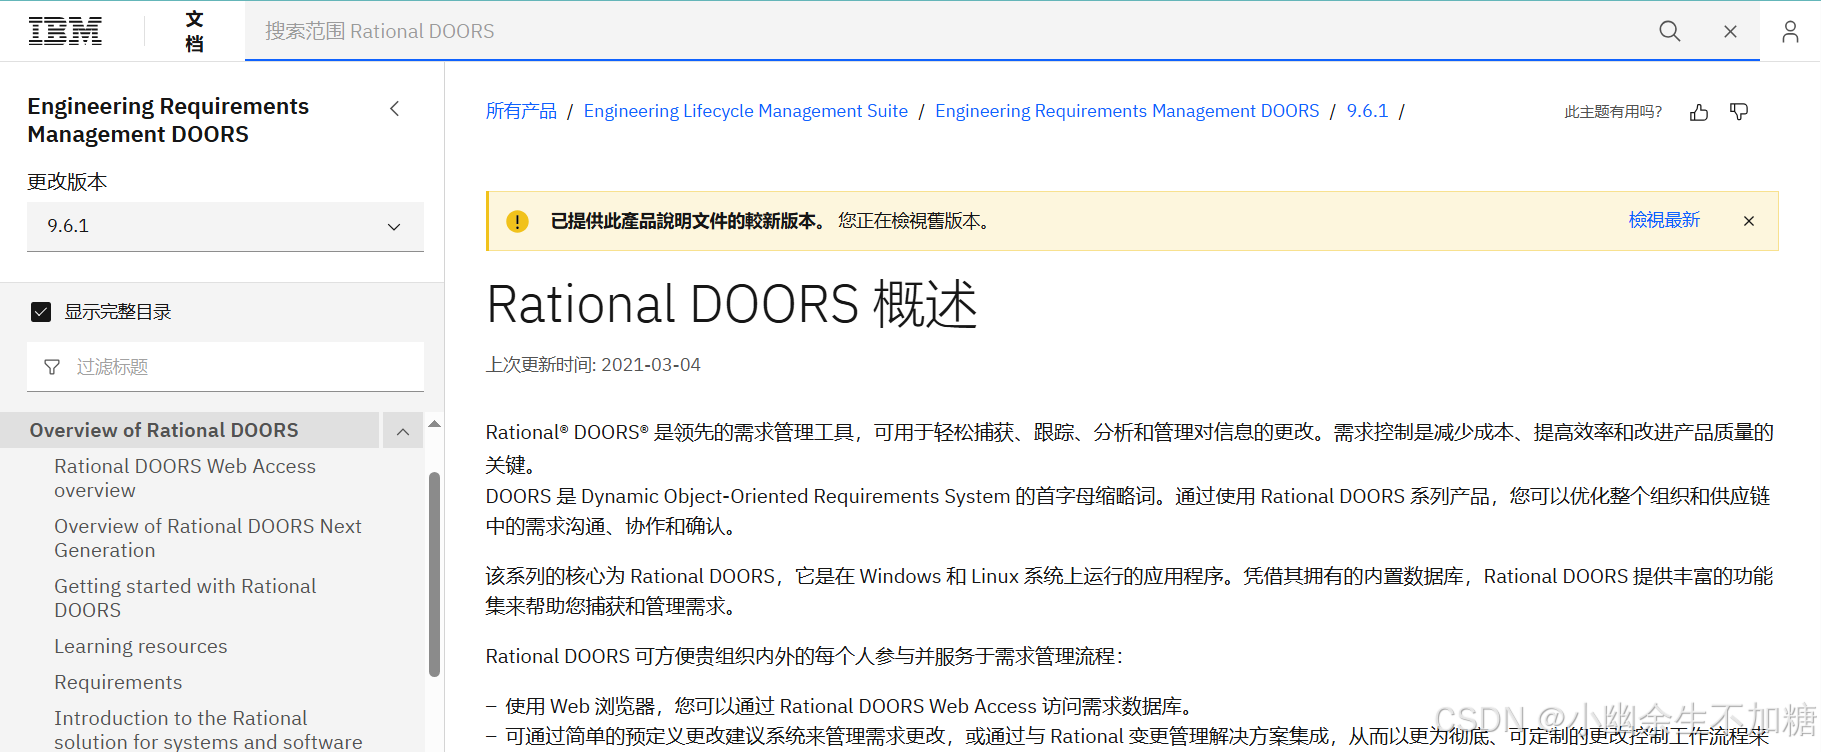Open Introduction to the Rational solution topic
This screenshot has width=1821, height=752.
(x=208, y=730)
